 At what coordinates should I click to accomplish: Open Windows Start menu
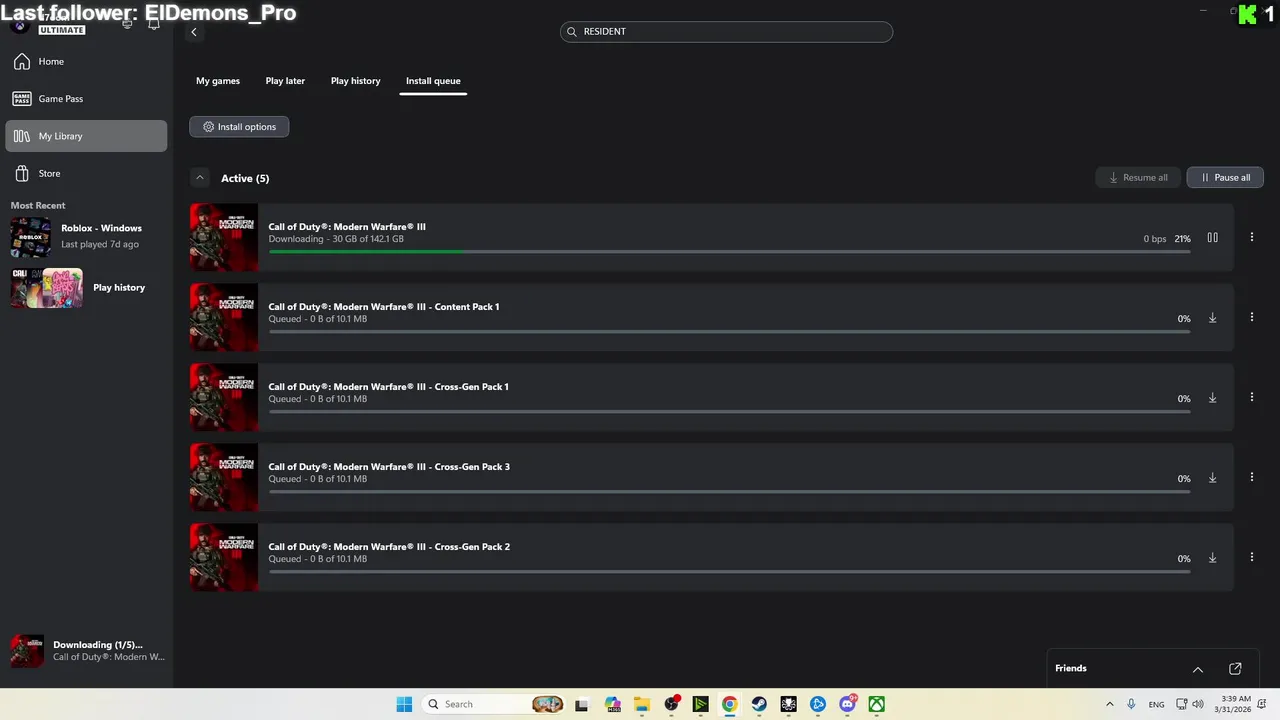pos(404,704)
